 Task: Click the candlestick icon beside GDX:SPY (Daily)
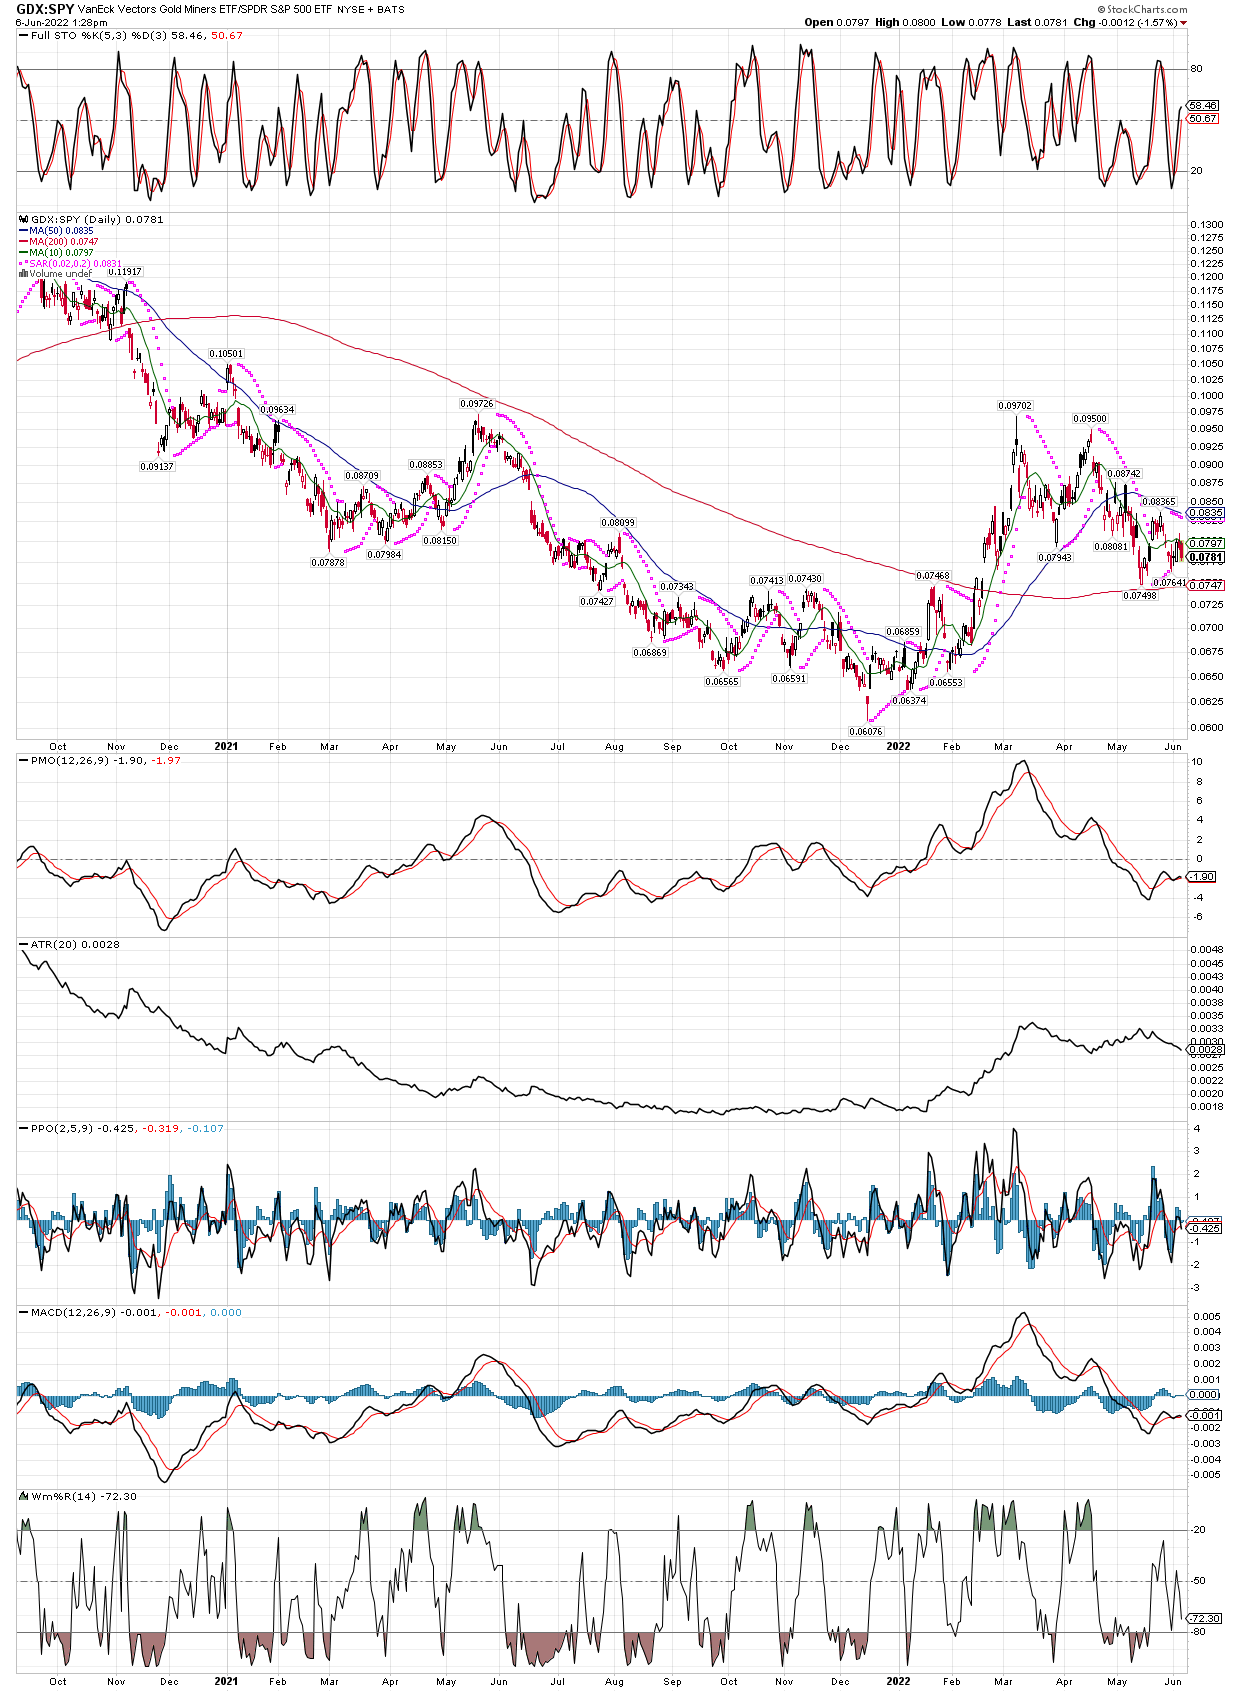[x=25, y=220]
